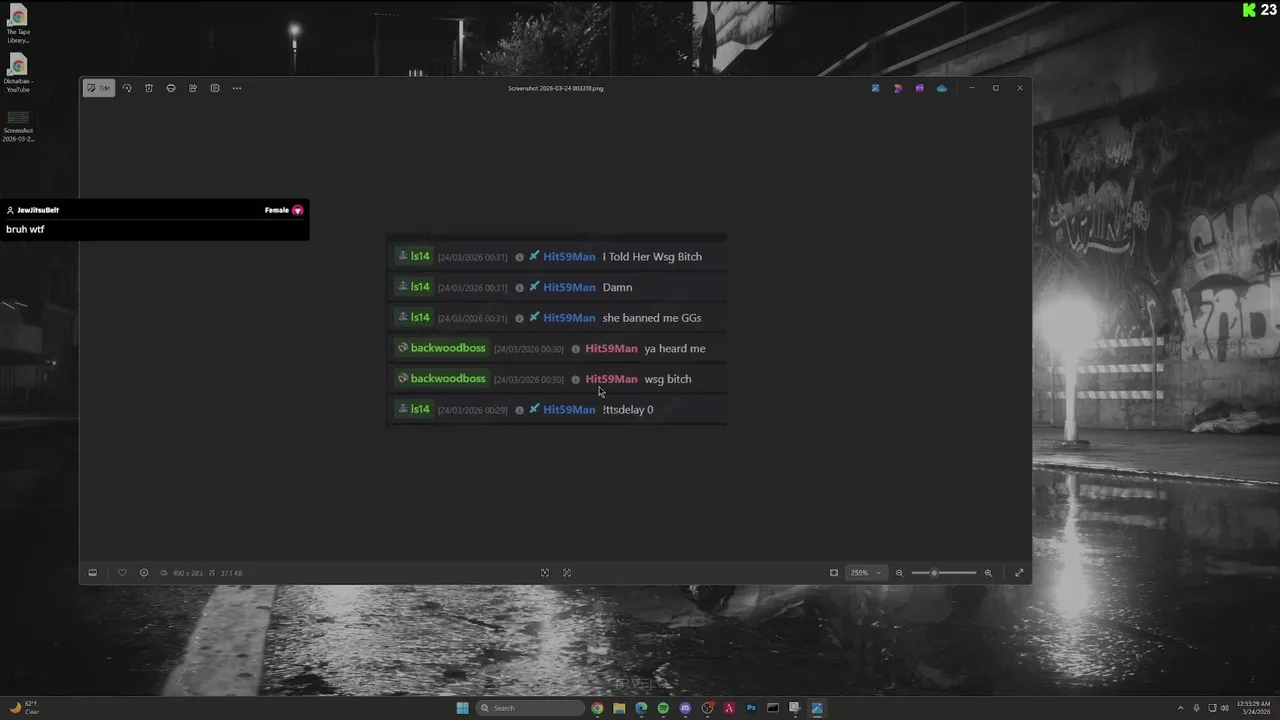Rotate the image with the rotate icon
This screenshot has height=720, width=1280.
[127, 88]
